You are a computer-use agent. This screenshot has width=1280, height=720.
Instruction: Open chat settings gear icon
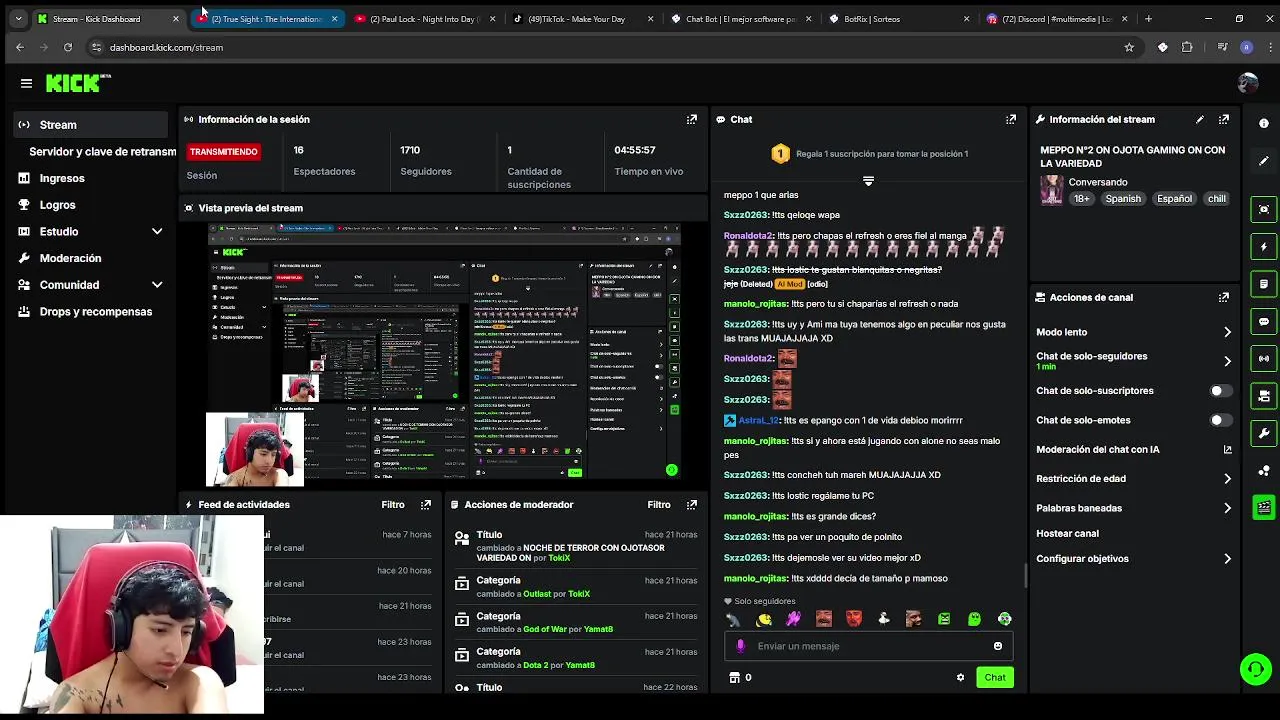(x=961, y=678)
